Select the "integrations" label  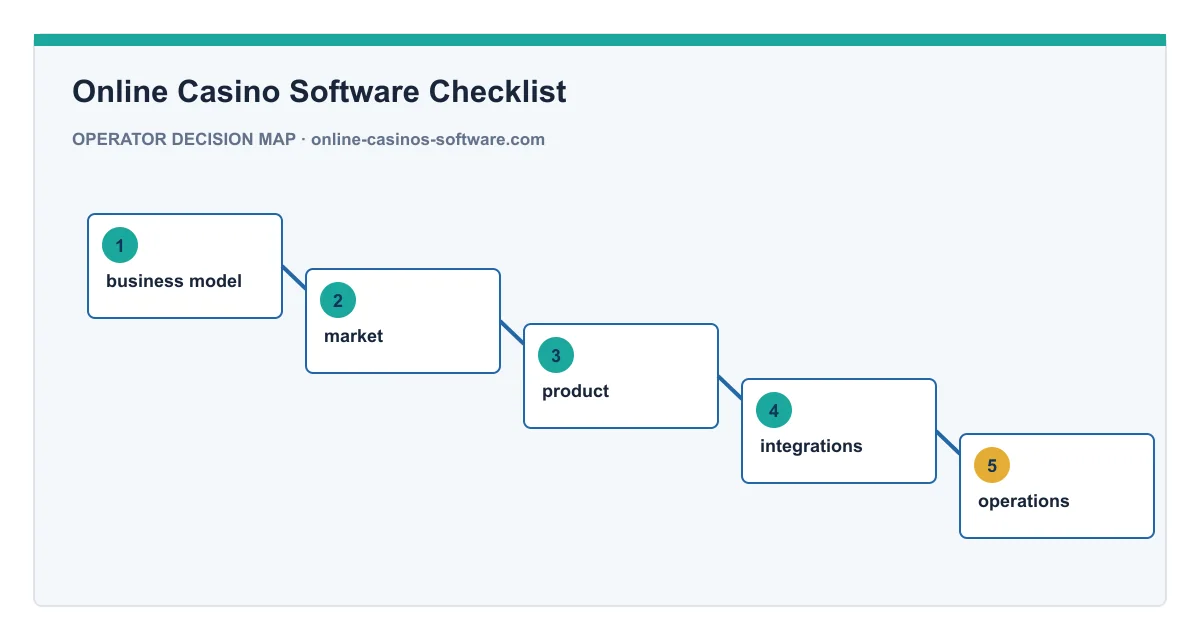click(x=811, y=446)
